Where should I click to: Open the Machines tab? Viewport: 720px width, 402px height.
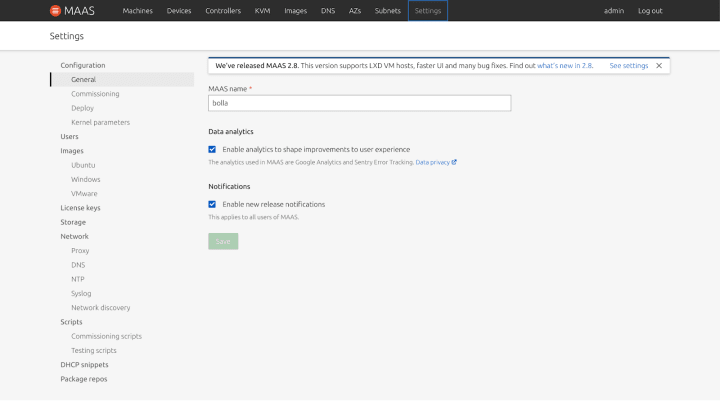click(137, 11)
